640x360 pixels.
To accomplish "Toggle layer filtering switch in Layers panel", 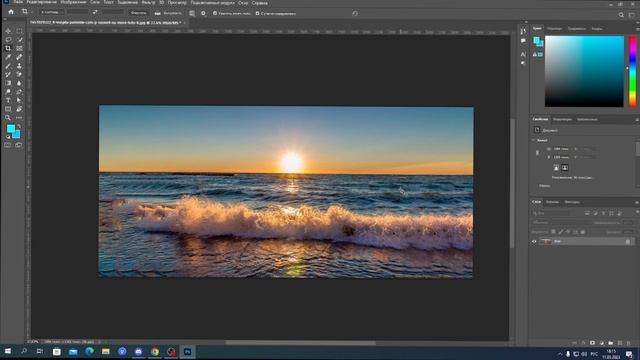I will tap(637, 213).
